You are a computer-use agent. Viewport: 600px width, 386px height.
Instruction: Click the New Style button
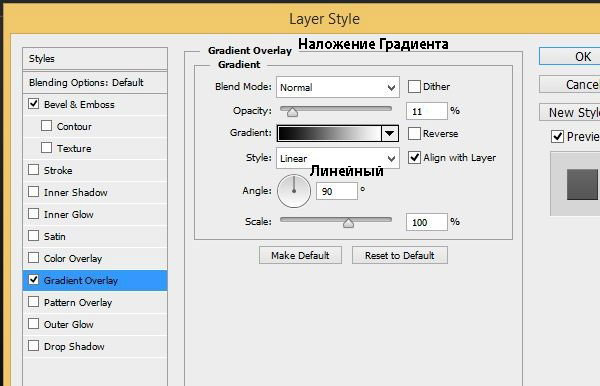pos(570,112)
